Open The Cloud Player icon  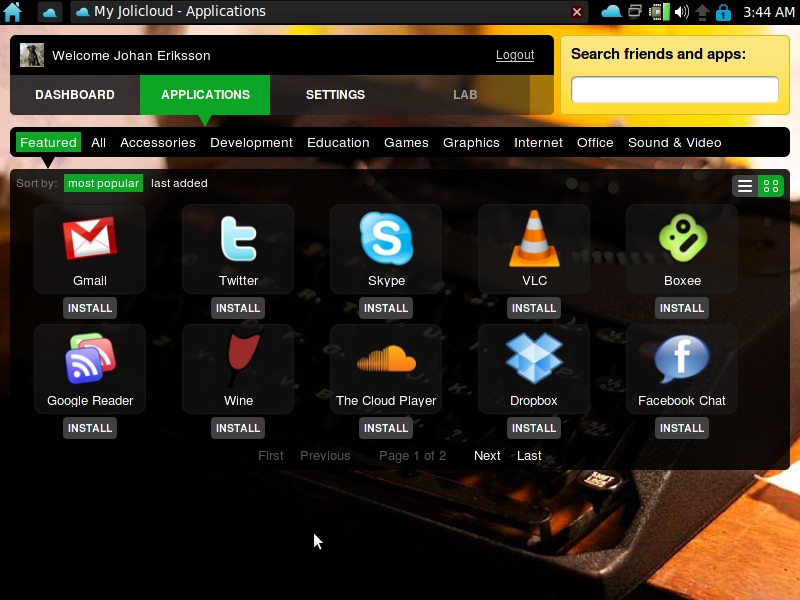(386, 358)
